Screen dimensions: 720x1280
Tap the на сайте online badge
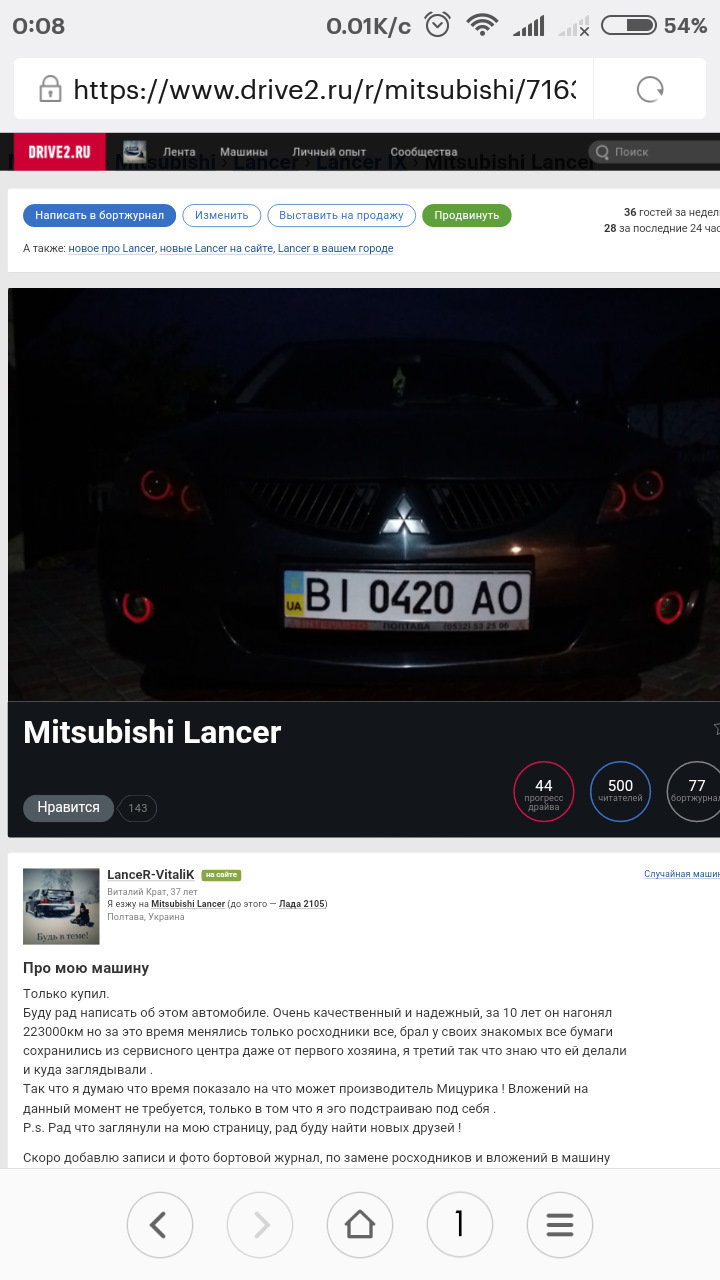221,875
